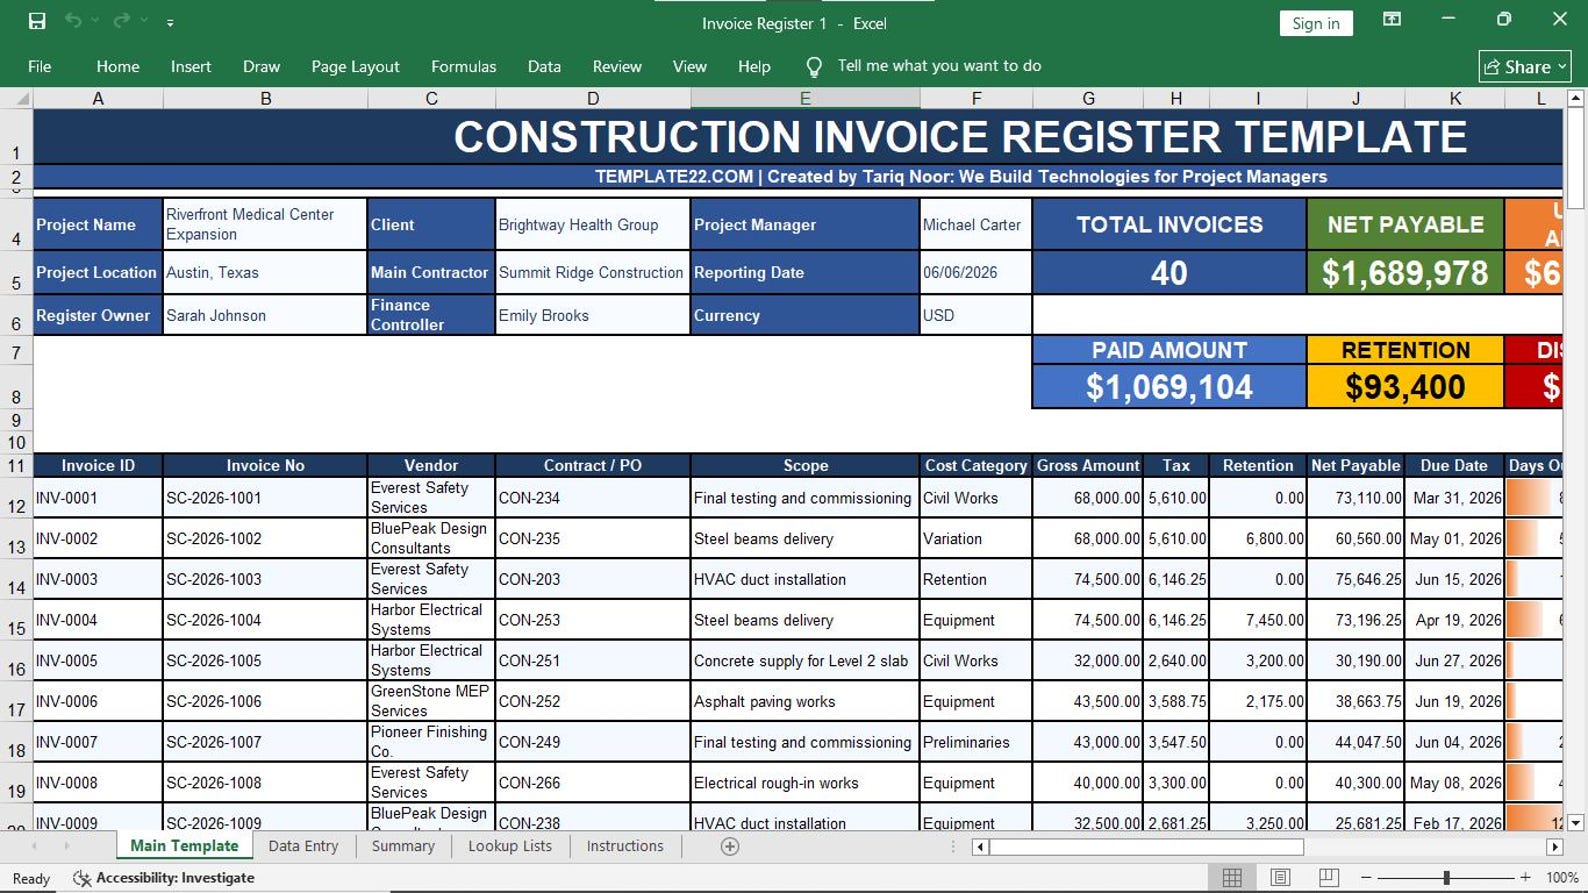Click the horizontal scrollbar left arrow
The width and height of the screenshot is (1588, 893).
coord(980,847)
